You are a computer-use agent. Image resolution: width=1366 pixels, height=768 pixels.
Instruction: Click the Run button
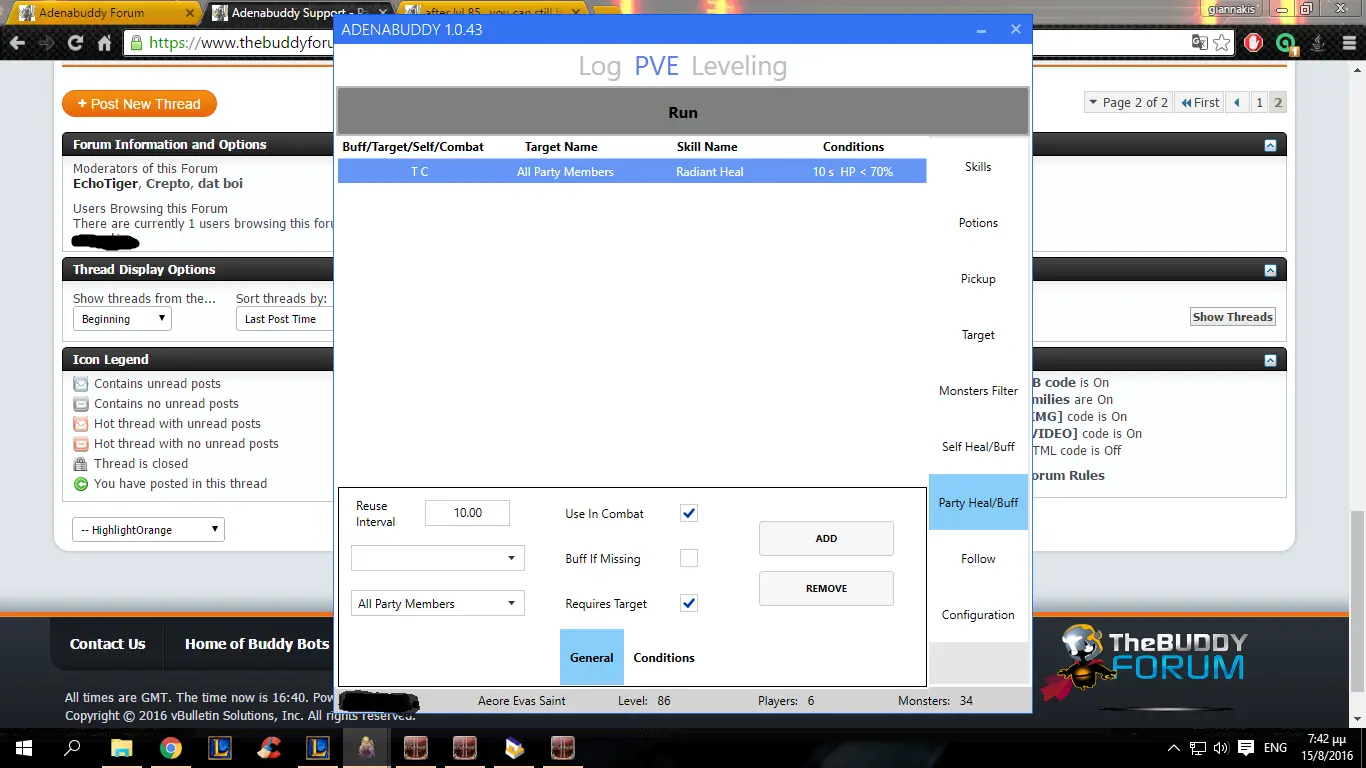pos(683,112)
